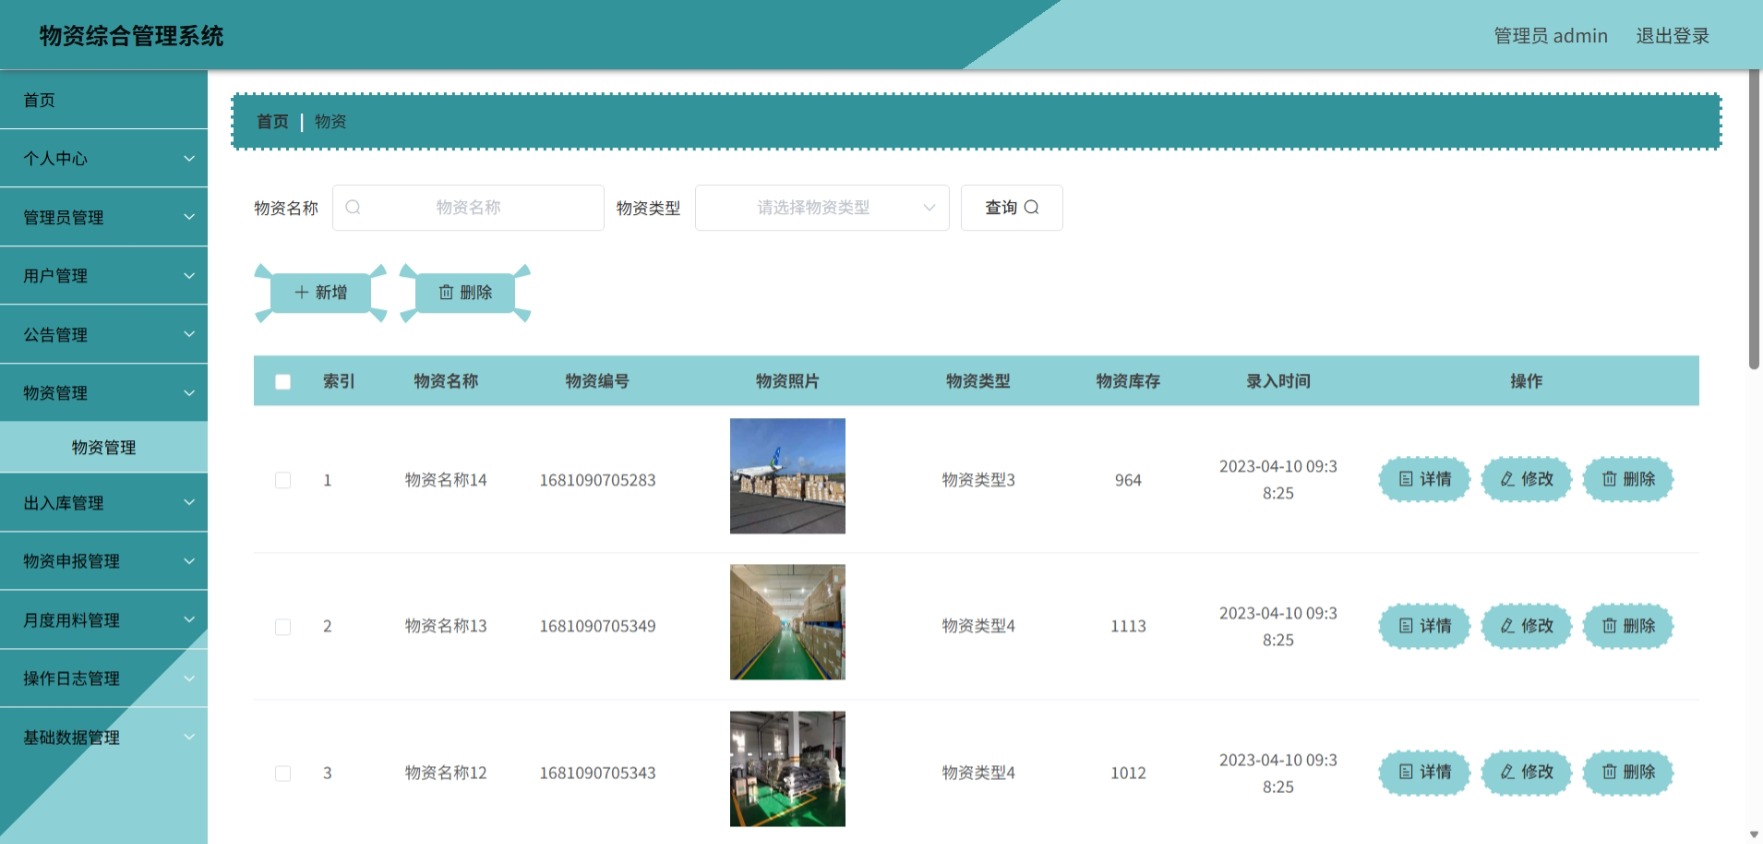Click 首页 breadcrumb link
This screenshot has height=844, width=1763.
[273, 121]
